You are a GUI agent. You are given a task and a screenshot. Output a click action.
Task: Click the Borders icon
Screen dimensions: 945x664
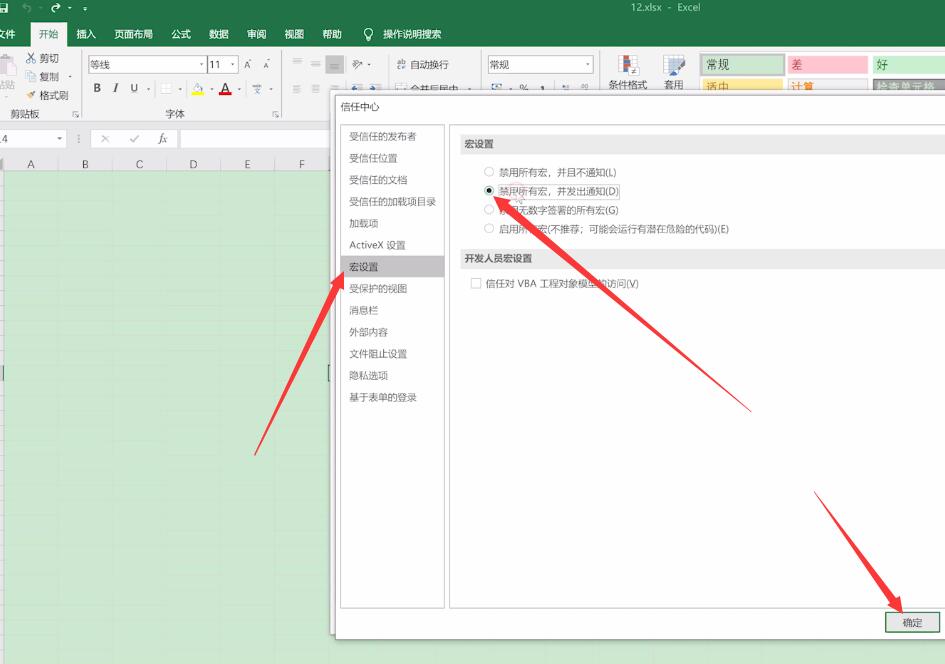point(166,89)
